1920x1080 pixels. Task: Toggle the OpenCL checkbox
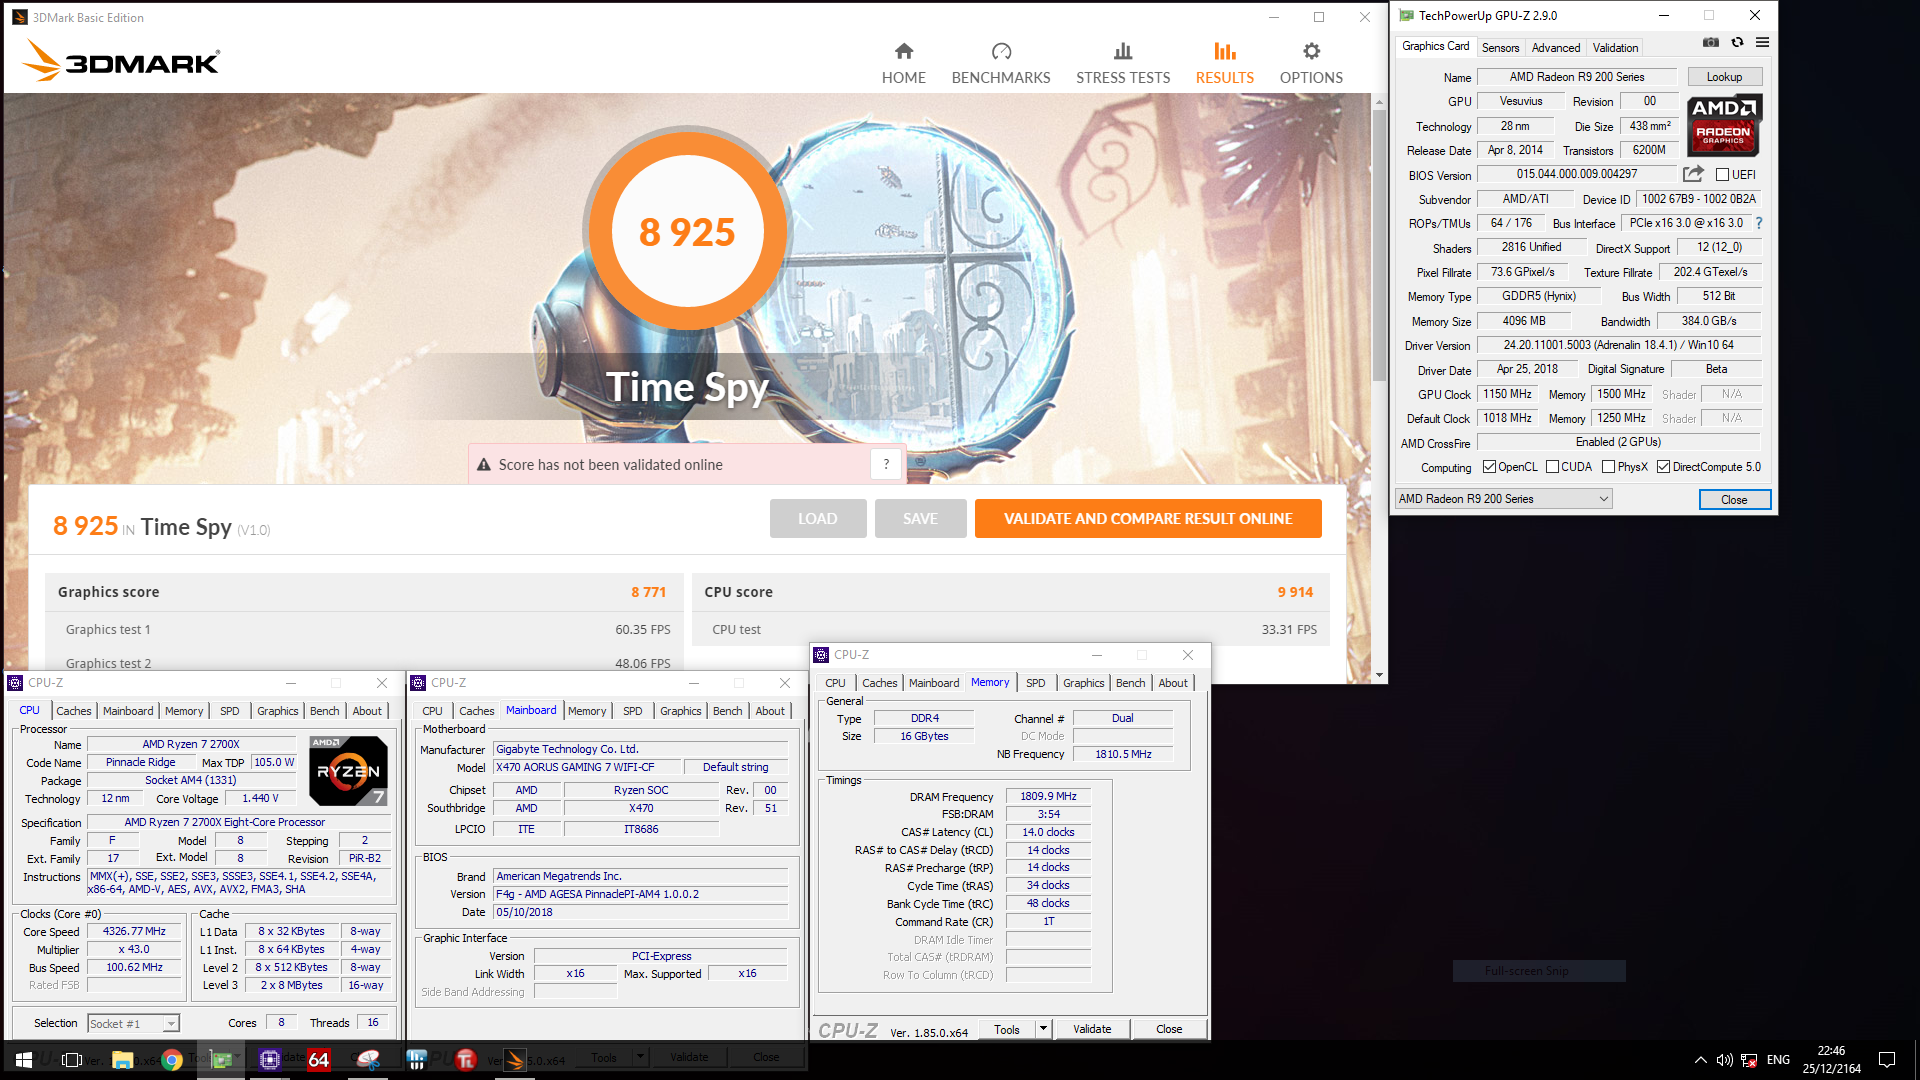(1489, 467)
